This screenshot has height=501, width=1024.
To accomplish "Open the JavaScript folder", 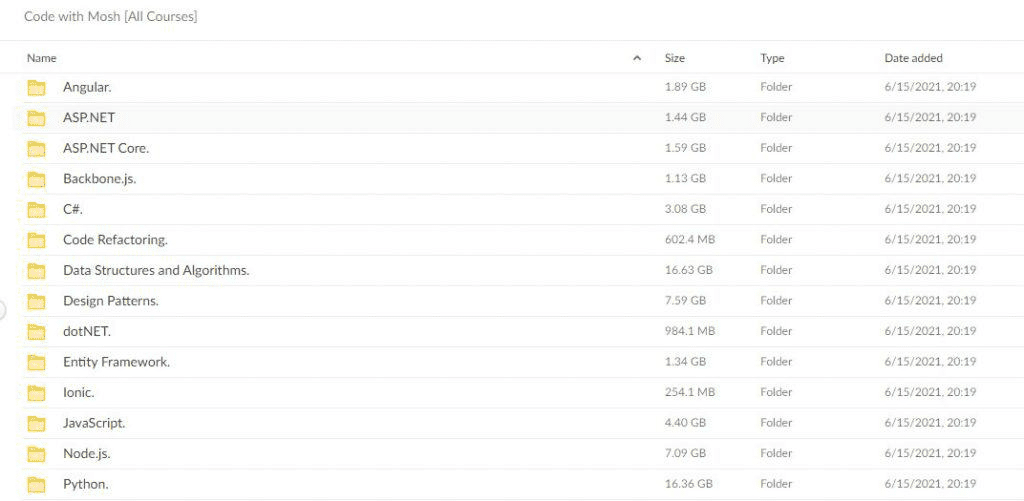I will coord(94,423).
